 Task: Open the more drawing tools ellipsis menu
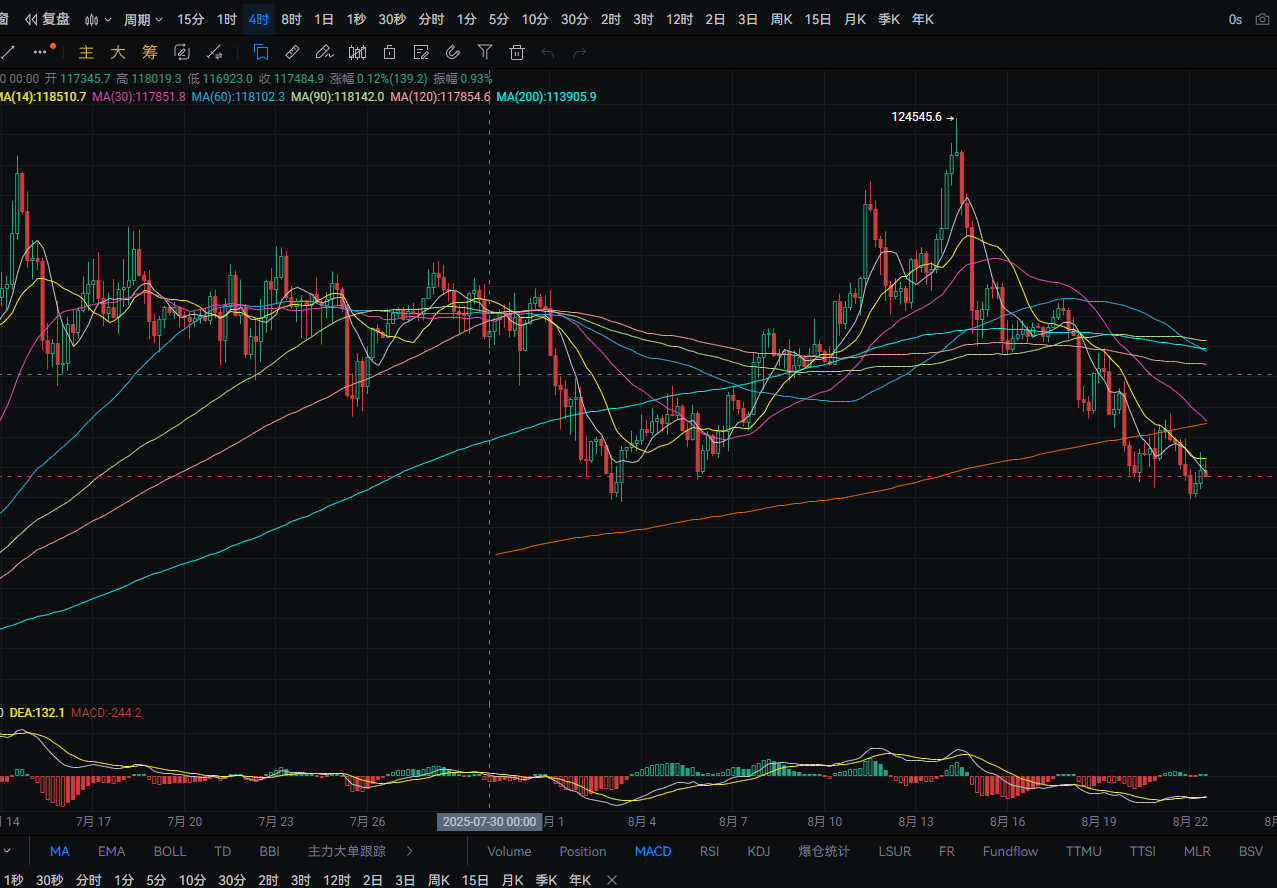[42, 51]
